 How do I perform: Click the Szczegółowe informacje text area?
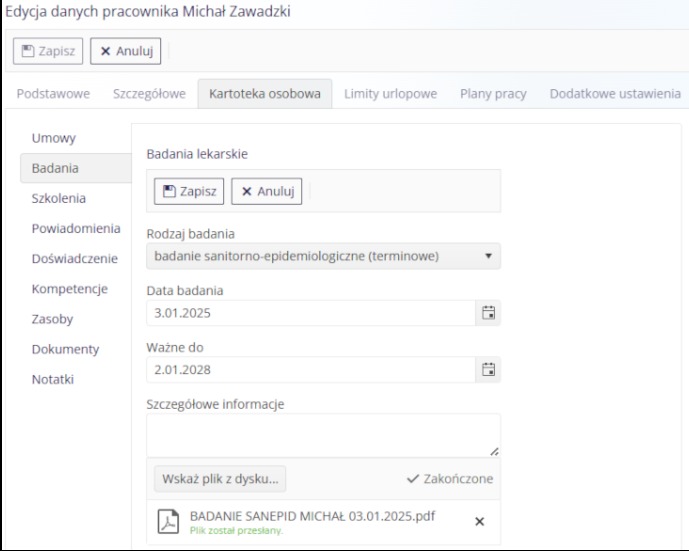pyautogui.click(x=323, y=435)
